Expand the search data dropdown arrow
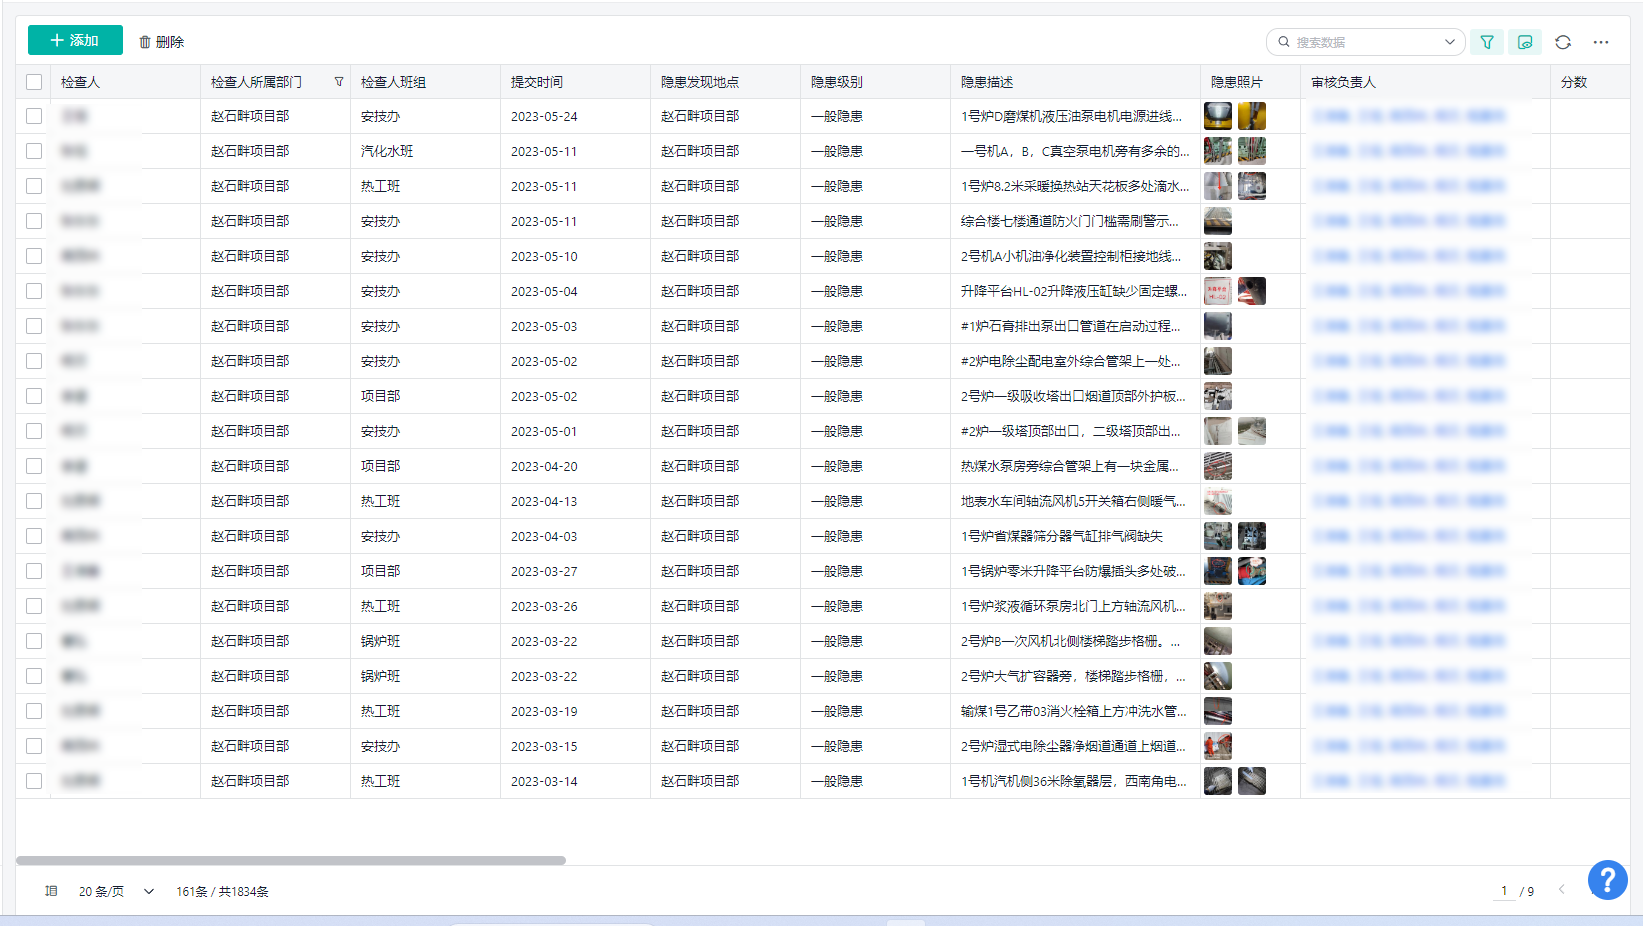The image size is (1643, 926). (1449, 42)
